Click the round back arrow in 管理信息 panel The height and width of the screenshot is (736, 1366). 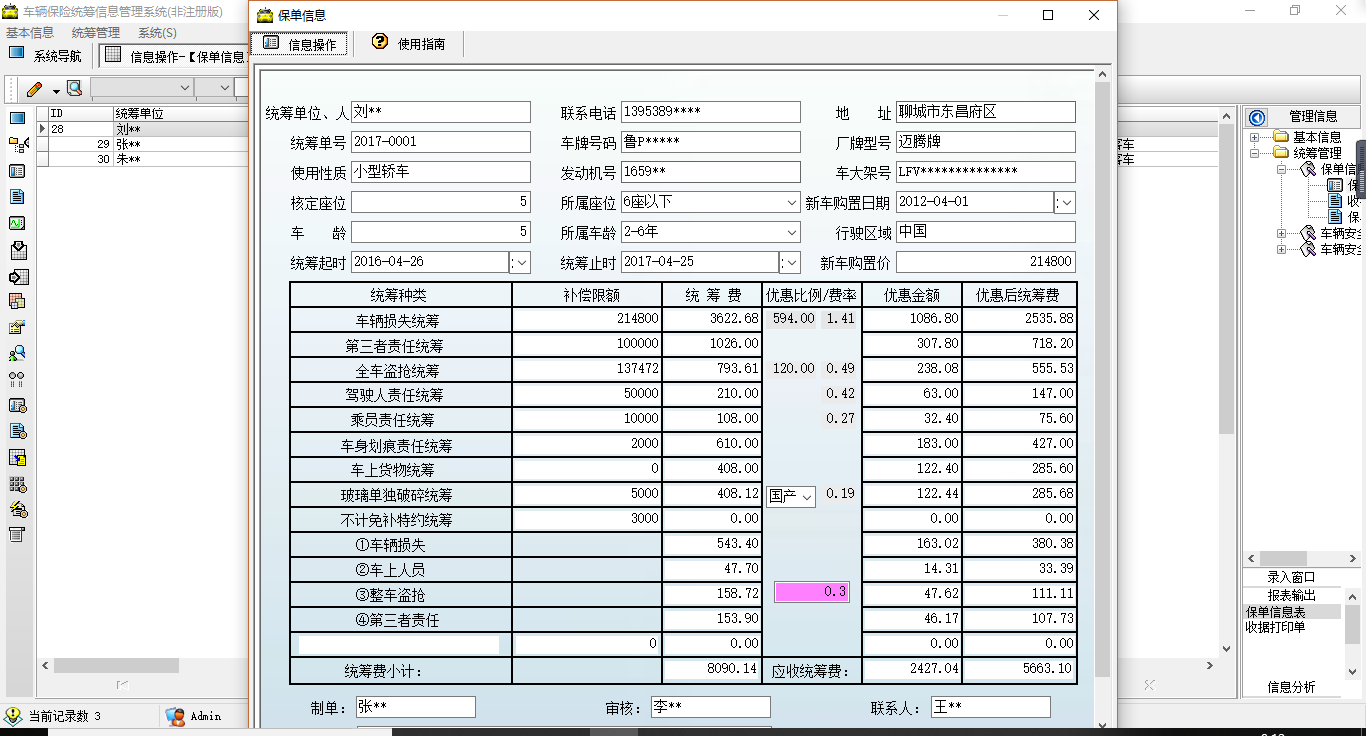(x=1257, y=117)
